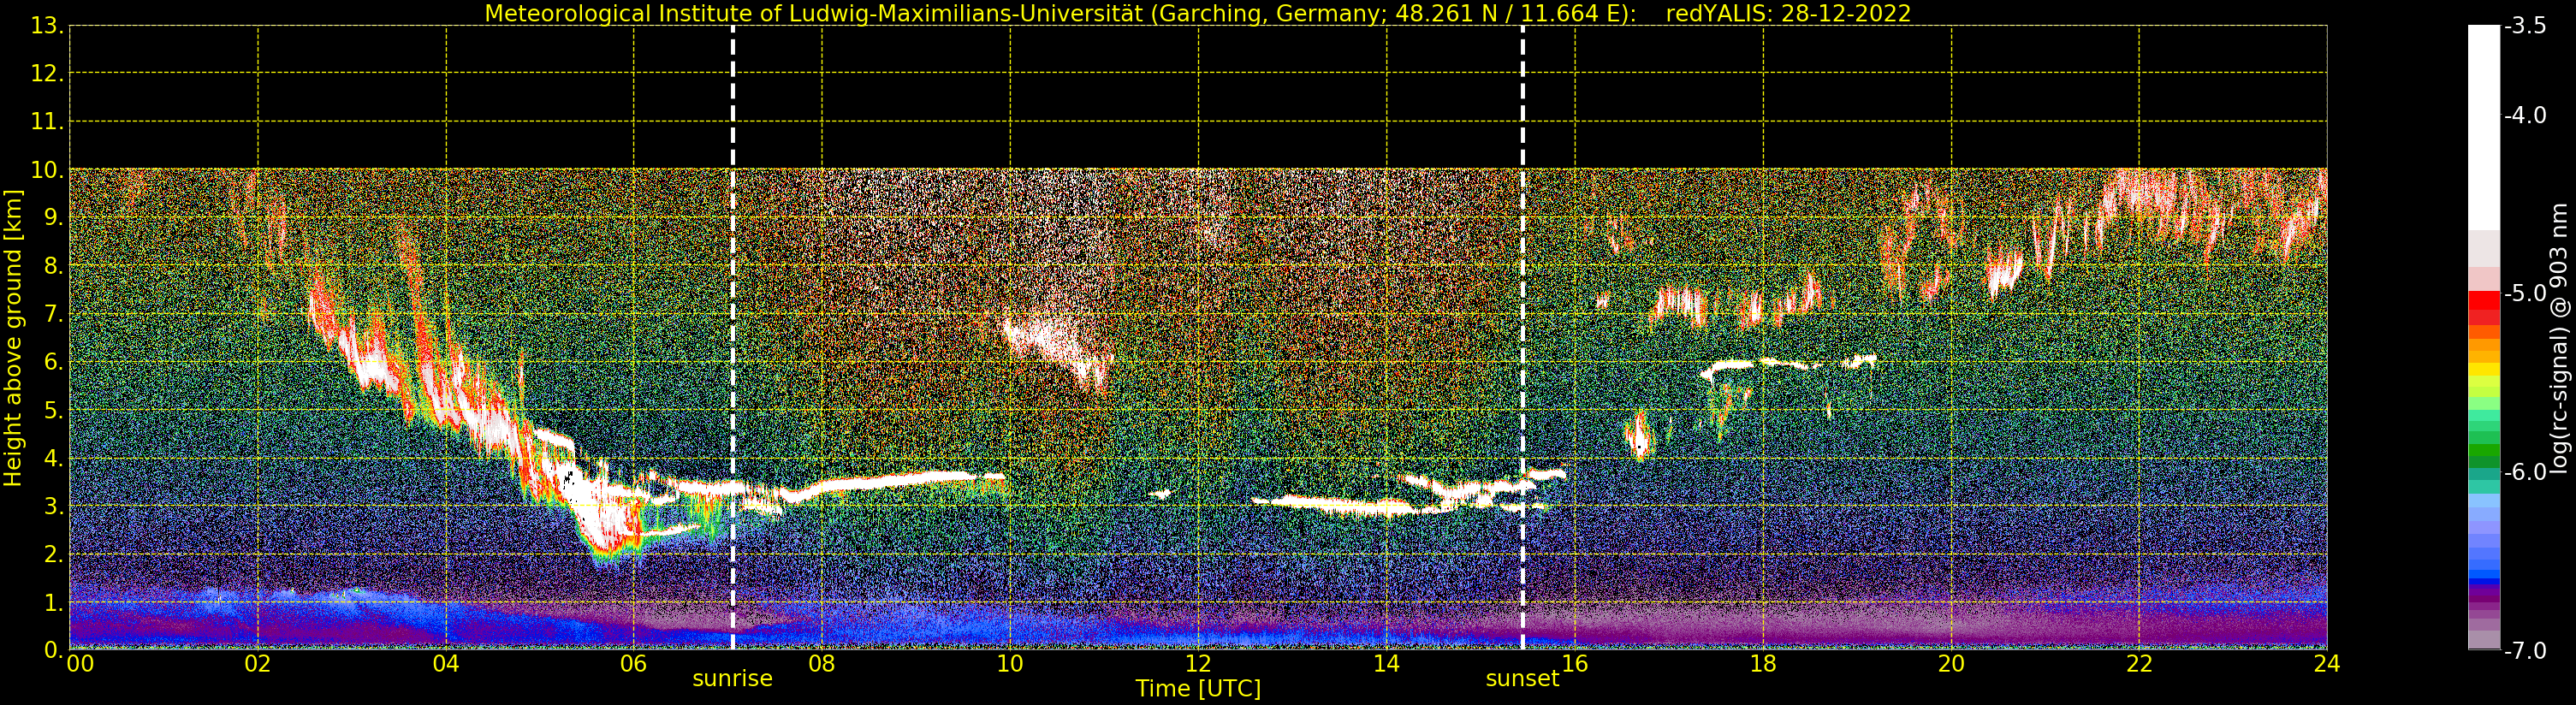Click the '7.' tick on the height axis

point(53,314)
